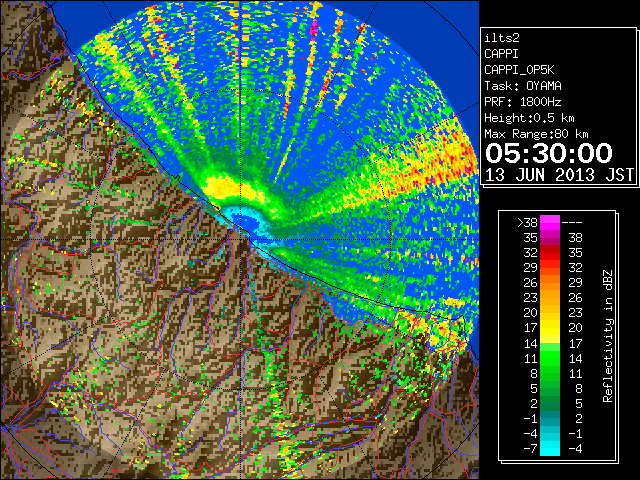This screenshot has width=640, height=480.
Task: Click the "-7" label at legend bottom
Action: click(x=530, y=449)
